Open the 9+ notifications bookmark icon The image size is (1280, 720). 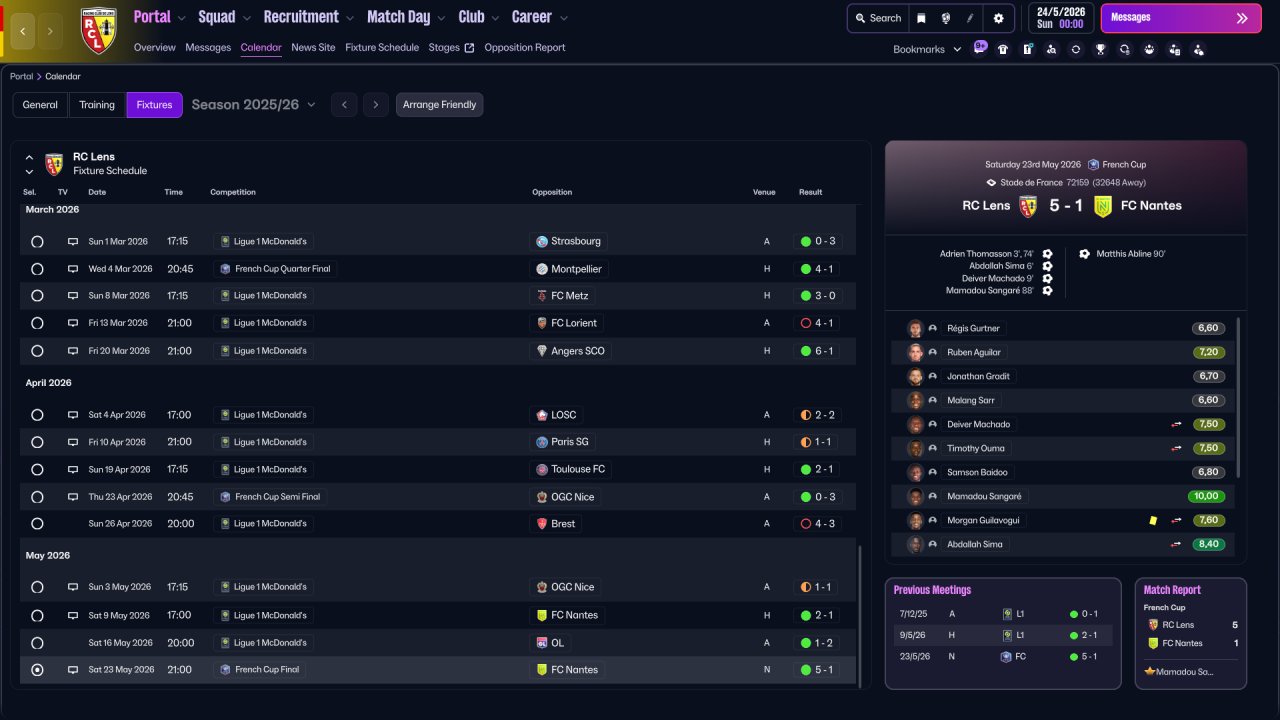click(x=980, y=48)
